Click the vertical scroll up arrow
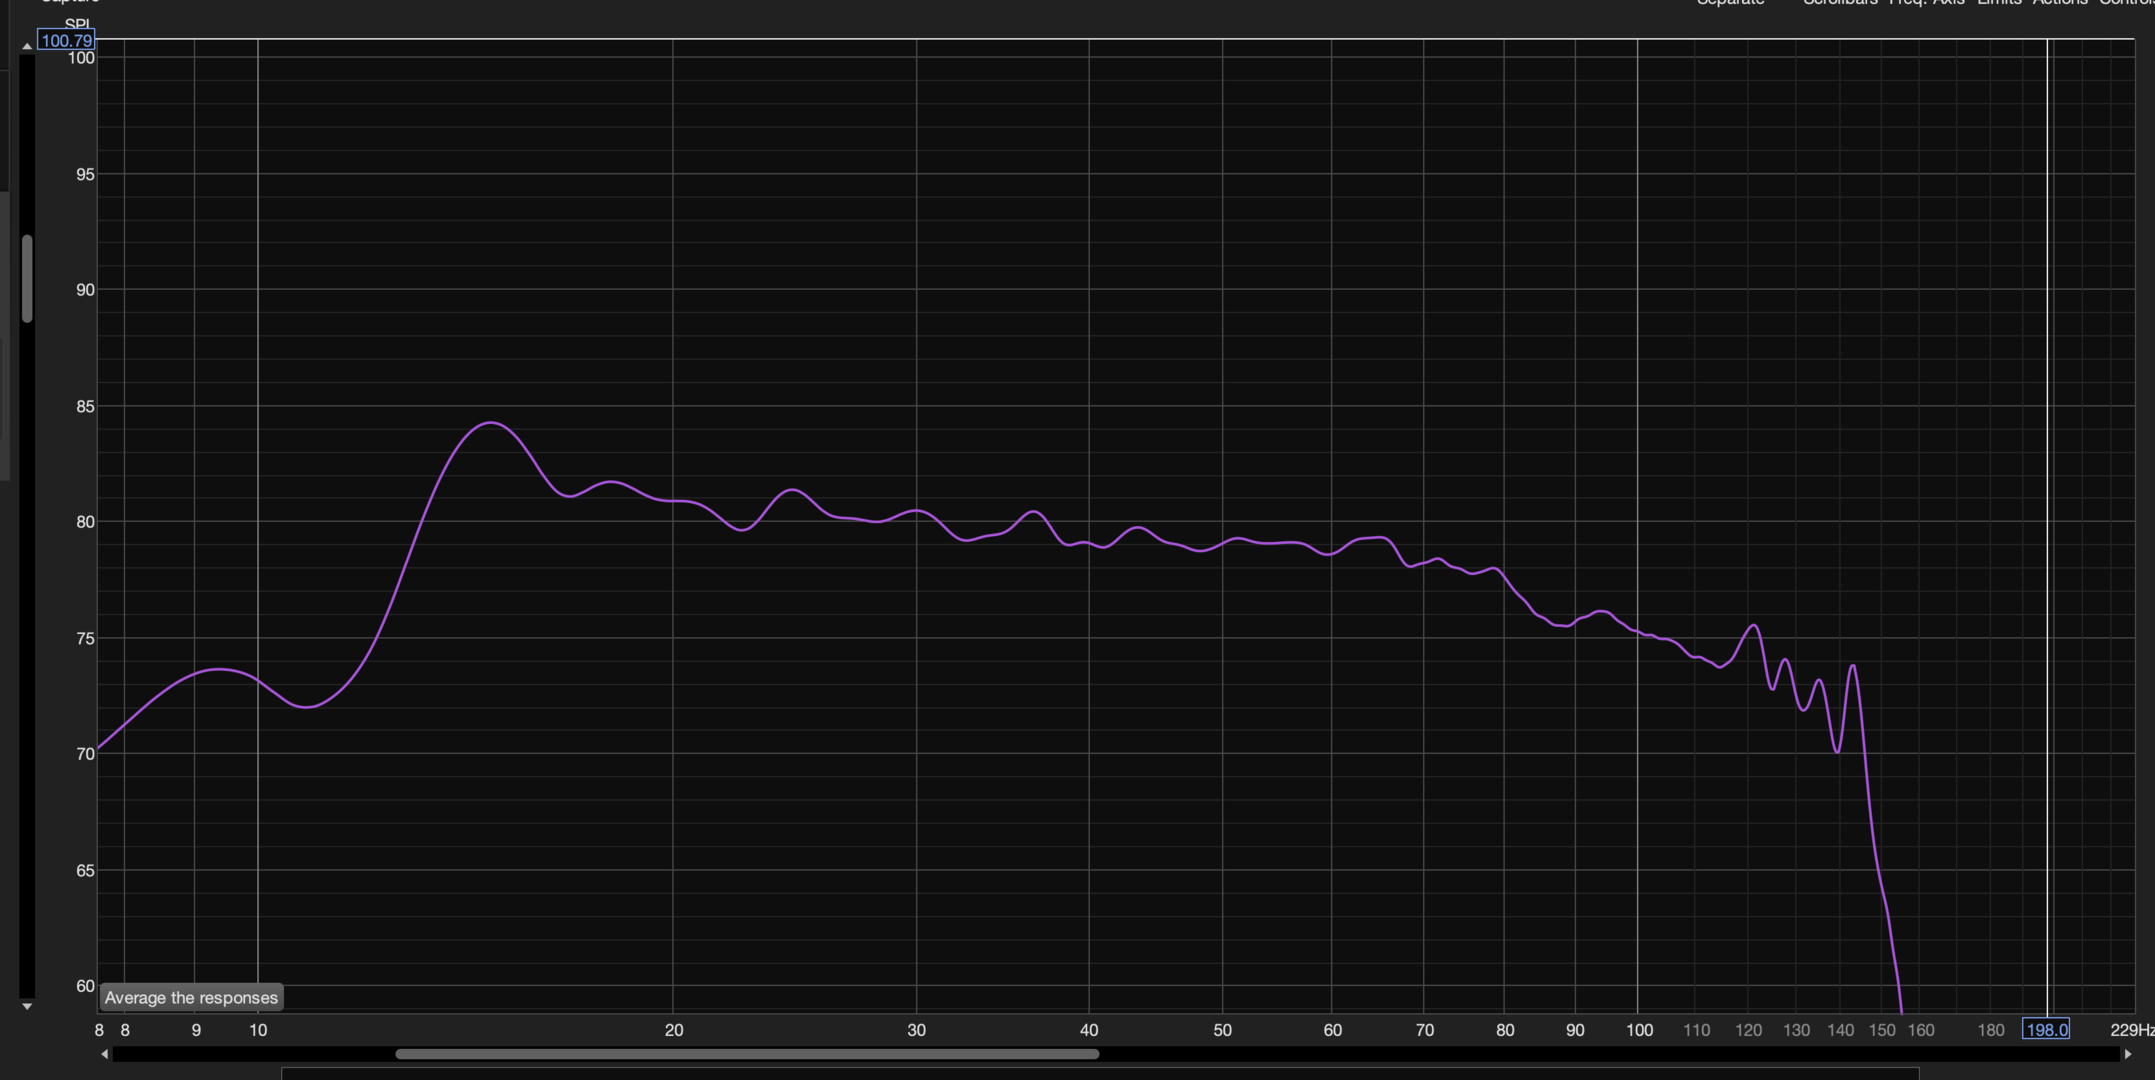Image resolution: width=2155 pixels, height=1080 pixels. coord(27,46)
